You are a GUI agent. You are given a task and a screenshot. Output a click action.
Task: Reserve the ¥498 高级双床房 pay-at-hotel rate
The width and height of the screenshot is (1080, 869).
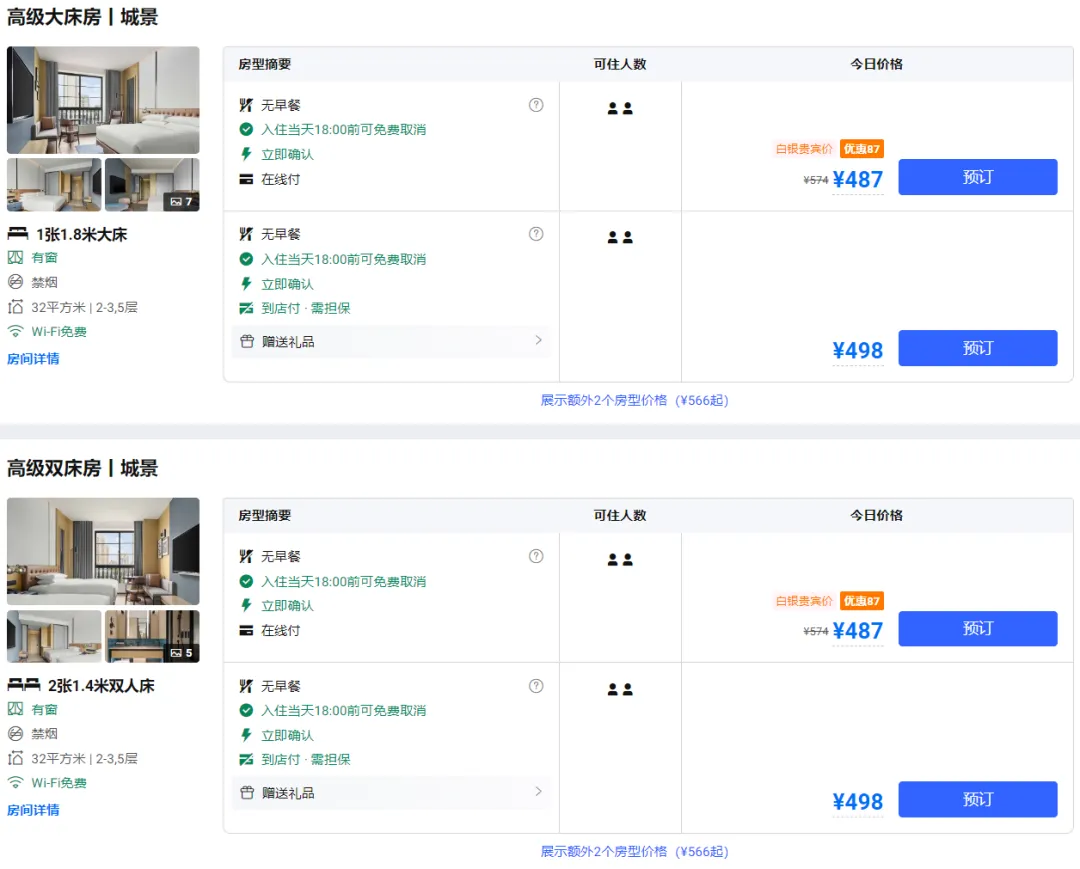point(977,799)
